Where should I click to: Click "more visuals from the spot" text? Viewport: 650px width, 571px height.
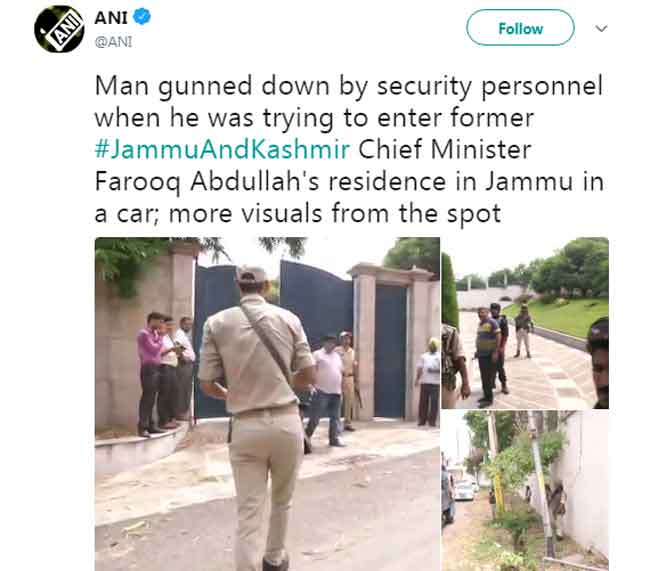tap(335, 214)
